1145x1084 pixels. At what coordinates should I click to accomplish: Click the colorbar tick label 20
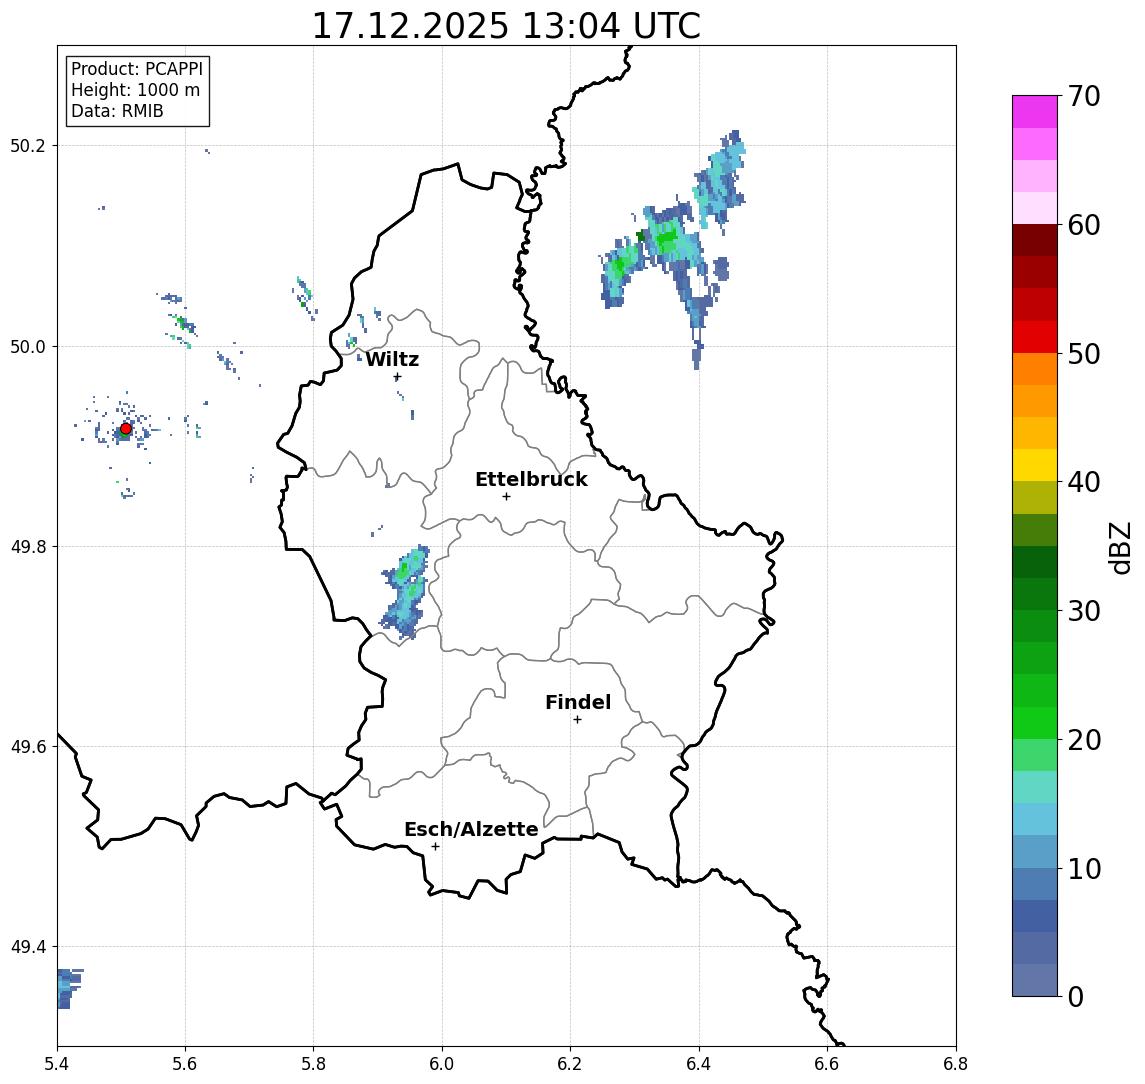(x=1084, y=739)
